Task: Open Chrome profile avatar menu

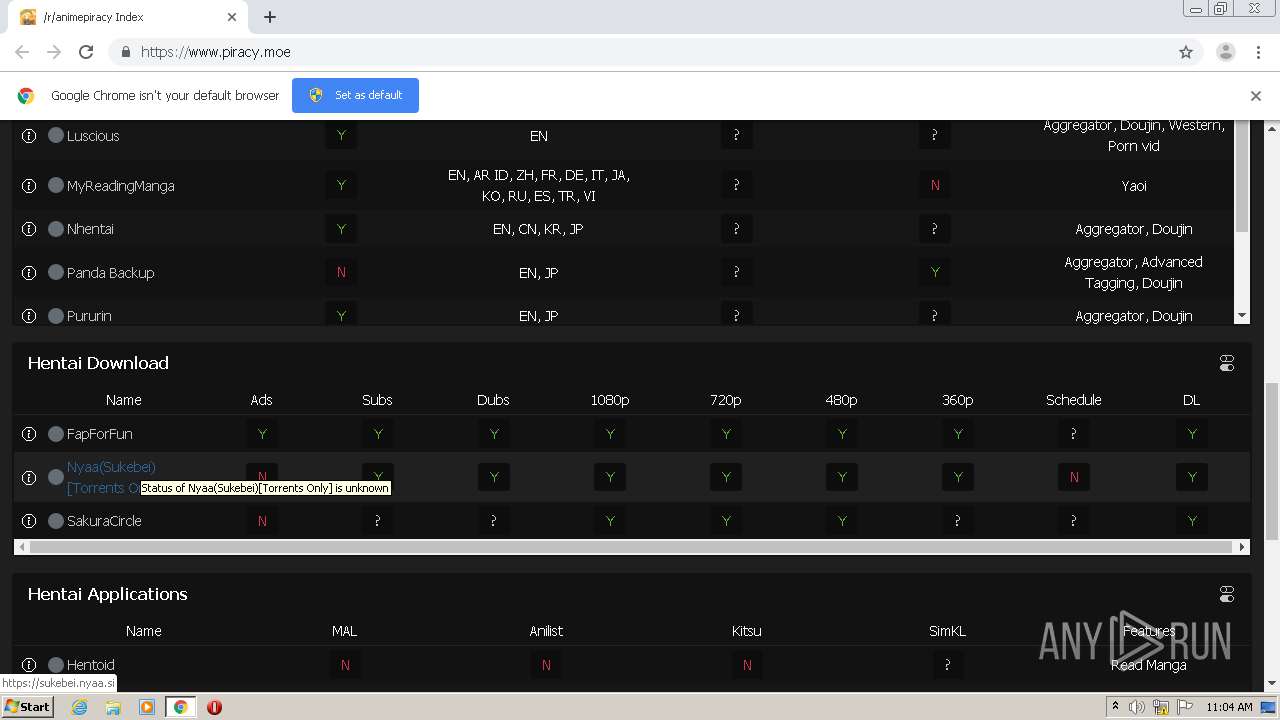Action: [1226, 52]
